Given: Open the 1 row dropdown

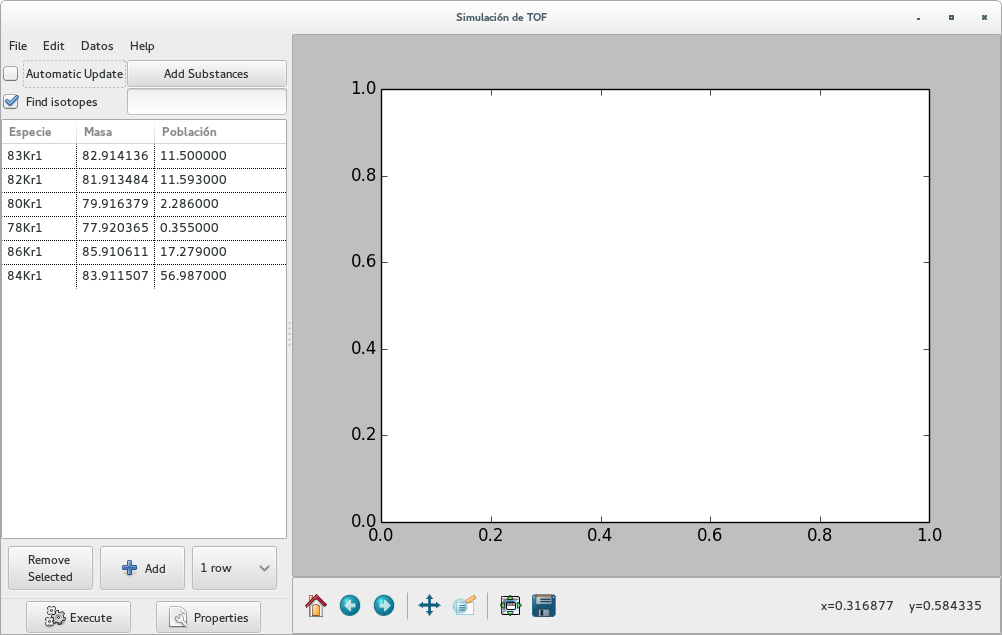Looking at the screenshot, I should tap(235, 568).
